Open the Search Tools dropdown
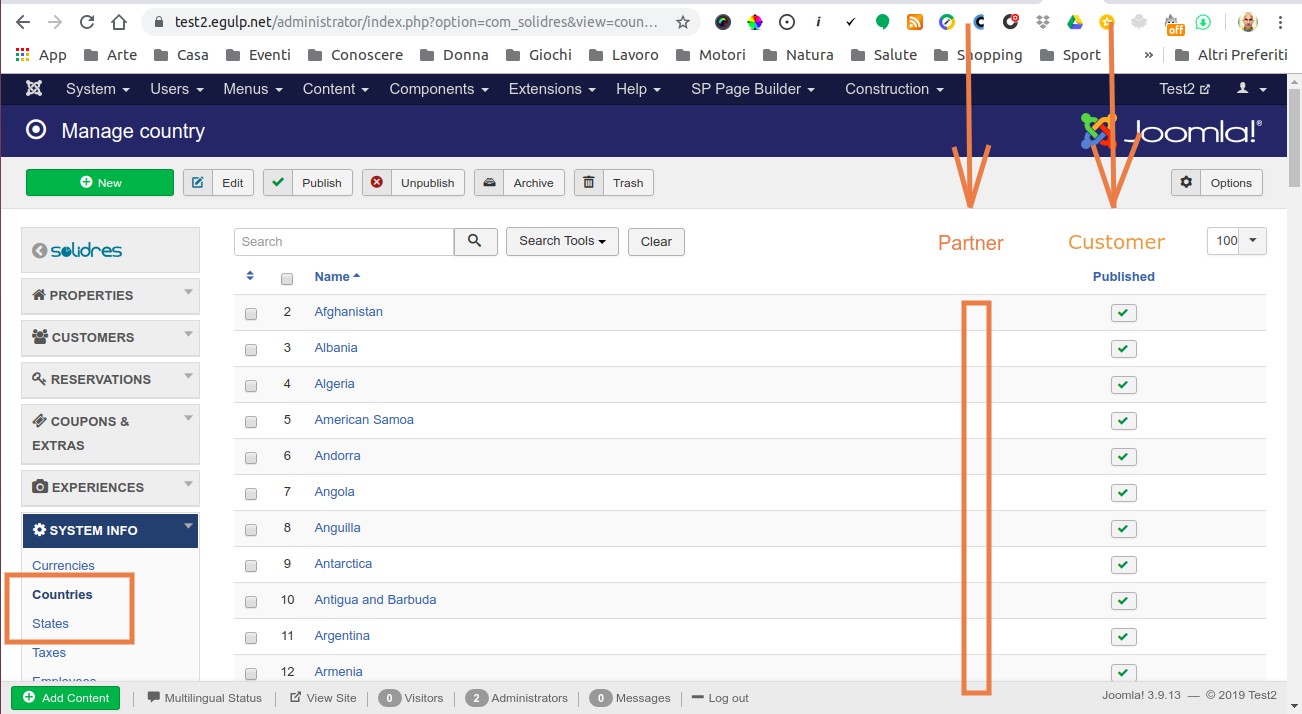Viewport: 1302px width, 714px height. click(x=562, y=241)
